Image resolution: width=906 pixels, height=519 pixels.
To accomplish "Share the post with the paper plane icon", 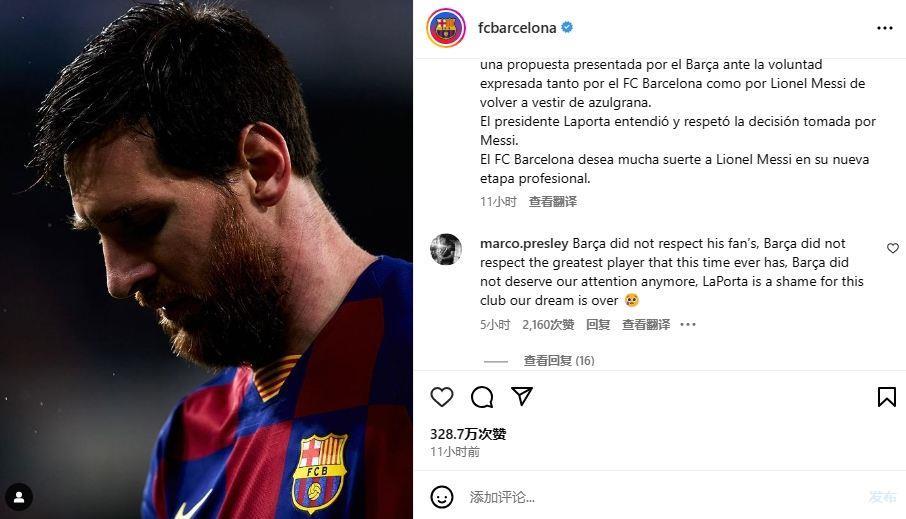I will point(522,396).
